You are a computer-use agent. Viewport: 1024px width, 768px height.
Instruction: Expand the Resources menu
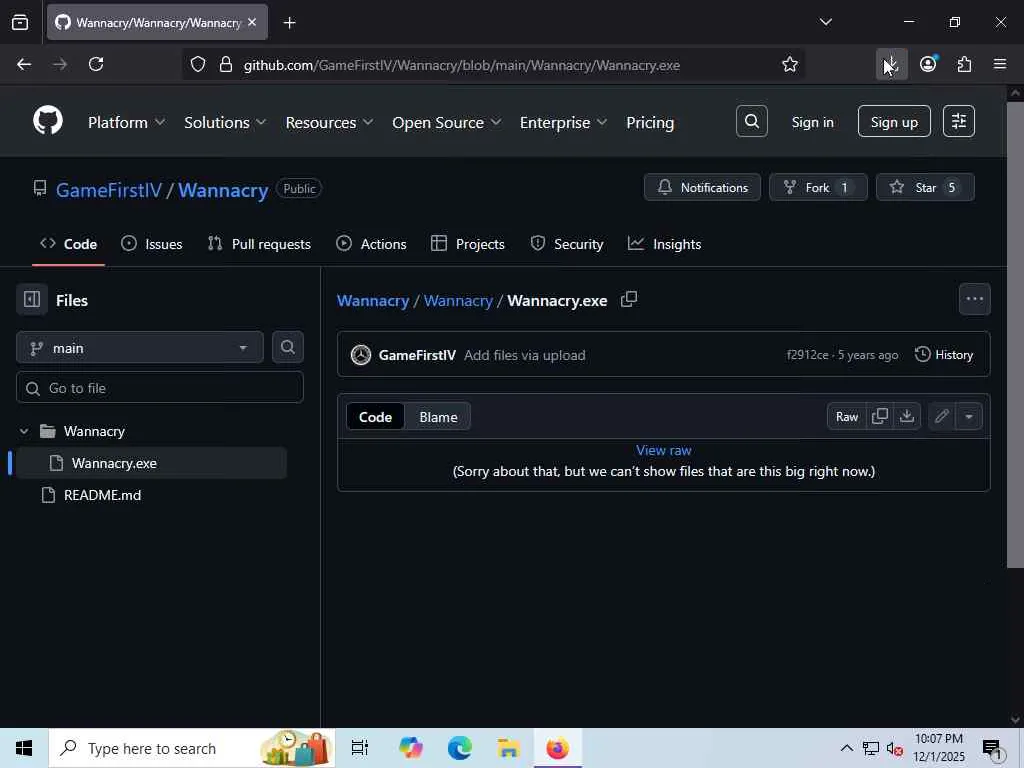(x=329, y=122)
